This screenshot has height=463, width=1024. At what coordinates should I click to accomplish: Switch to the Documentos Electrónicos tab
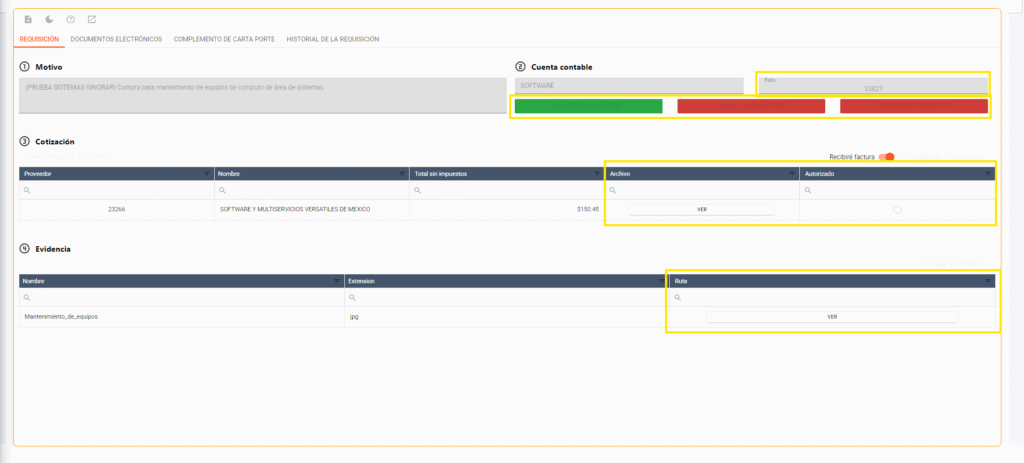(x=116, y=39)
